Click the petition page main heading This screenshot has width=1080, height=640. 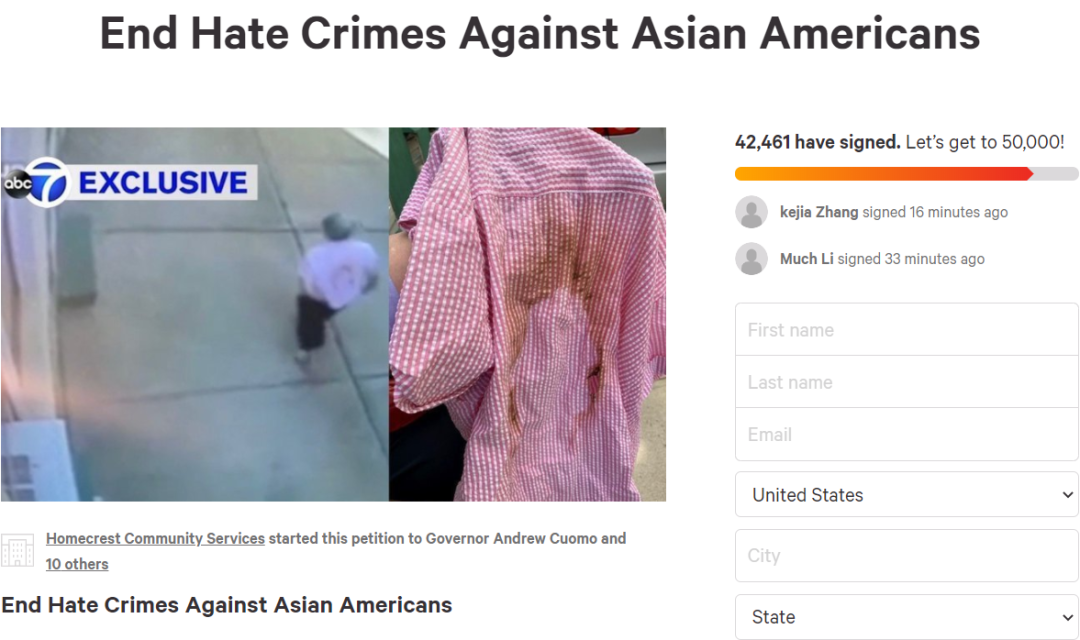[x=540, y=34]
